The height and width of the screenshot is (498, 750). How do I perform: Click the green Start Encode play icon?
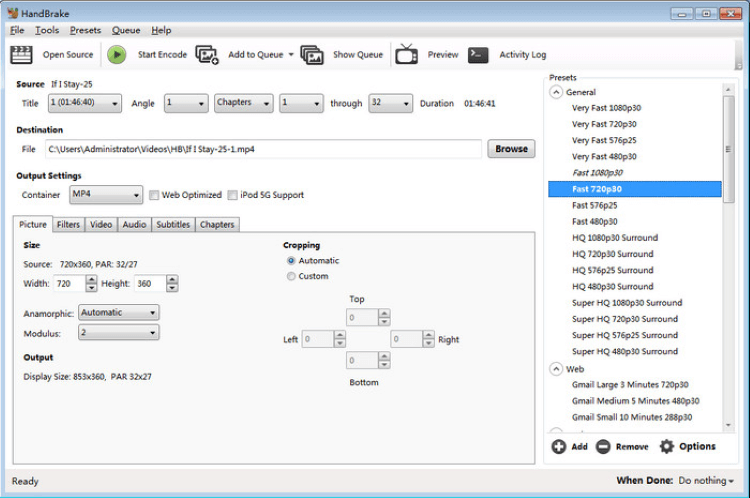[x=116, y=55]
